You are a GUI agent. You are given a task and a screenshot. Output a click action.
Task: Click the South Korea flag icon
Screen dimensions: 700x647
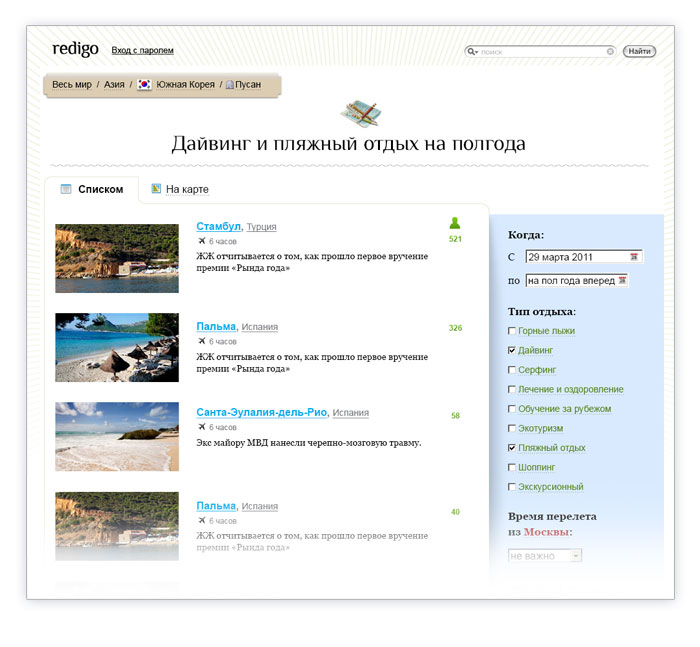pyautogui.click(x=145, y=85)
